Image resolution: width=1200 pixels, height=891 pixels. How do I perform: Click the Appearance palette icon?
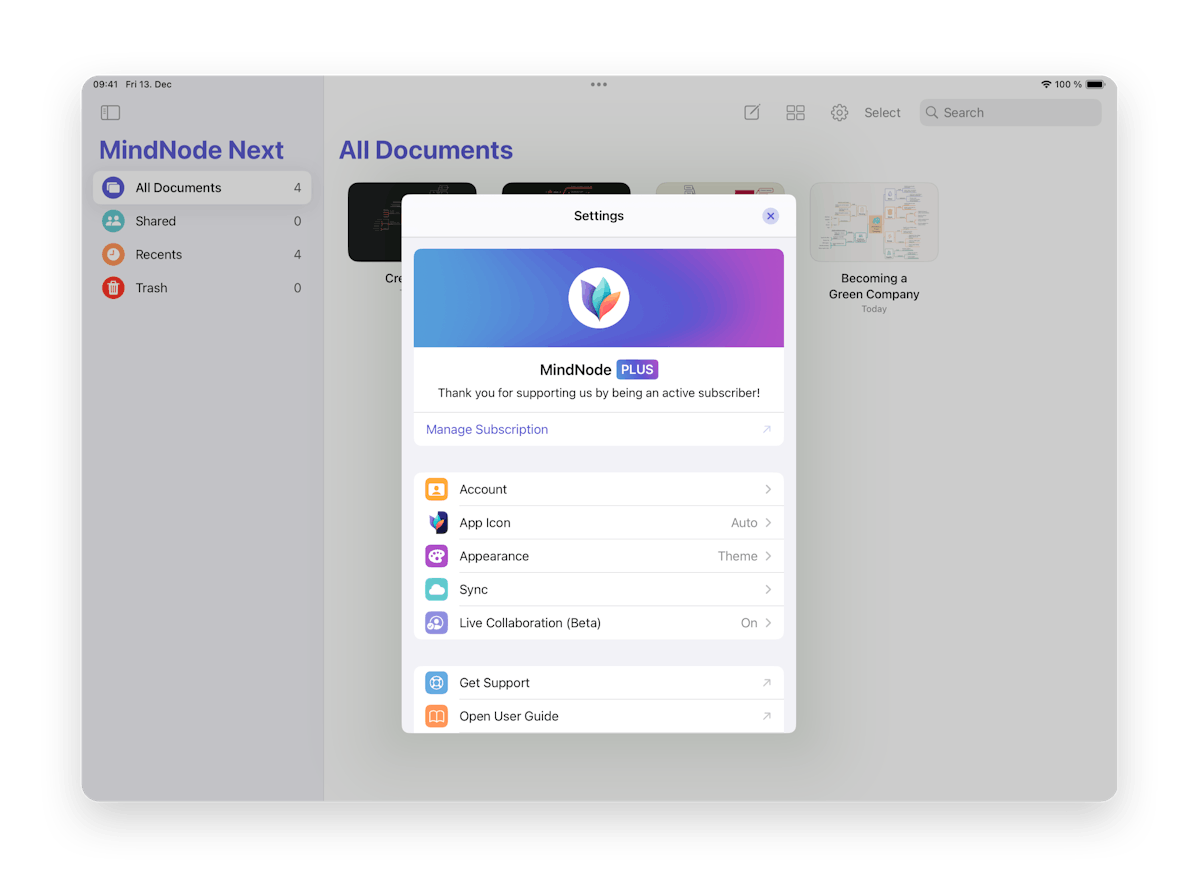click(x=436, y=556)
